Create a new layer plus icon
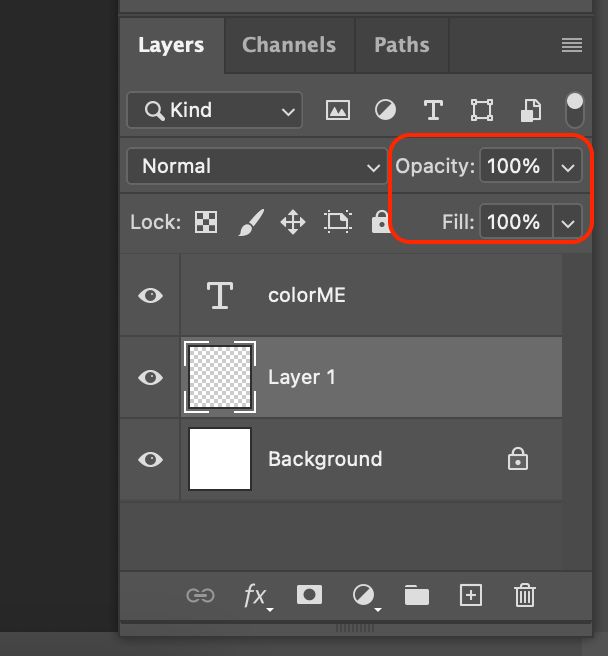This screenshot has height=656, width=608. (x=471, y=595)
